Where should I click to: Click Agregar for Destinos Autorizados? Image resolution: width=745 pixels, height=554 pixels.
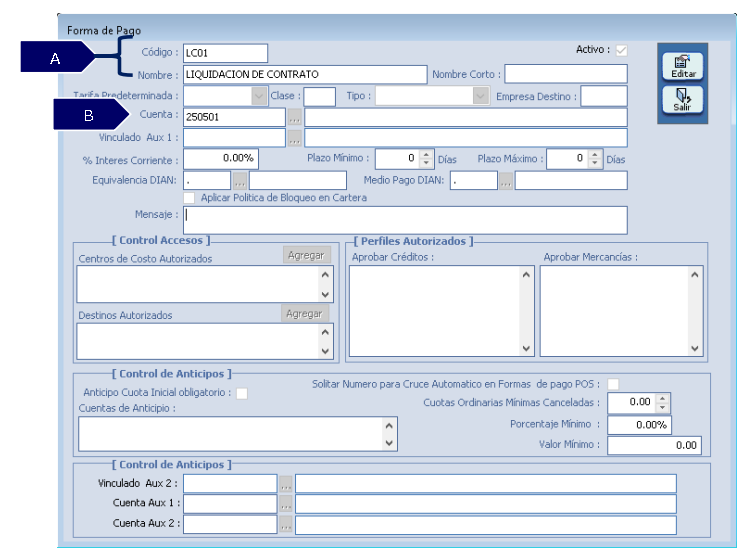click(x=305, y=314)
